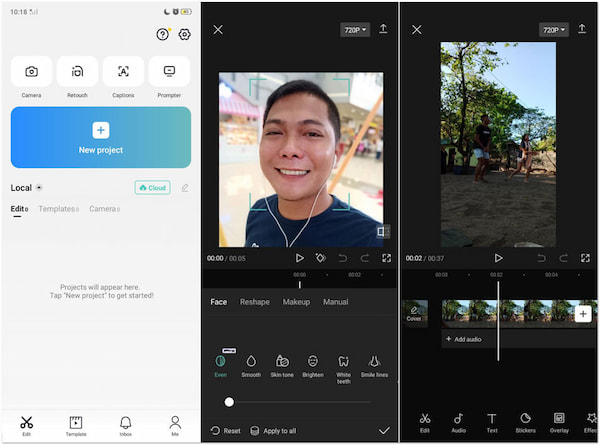Open 720P dropdown in beach video editor
600x445 pixels.
[x=554, y=30]
